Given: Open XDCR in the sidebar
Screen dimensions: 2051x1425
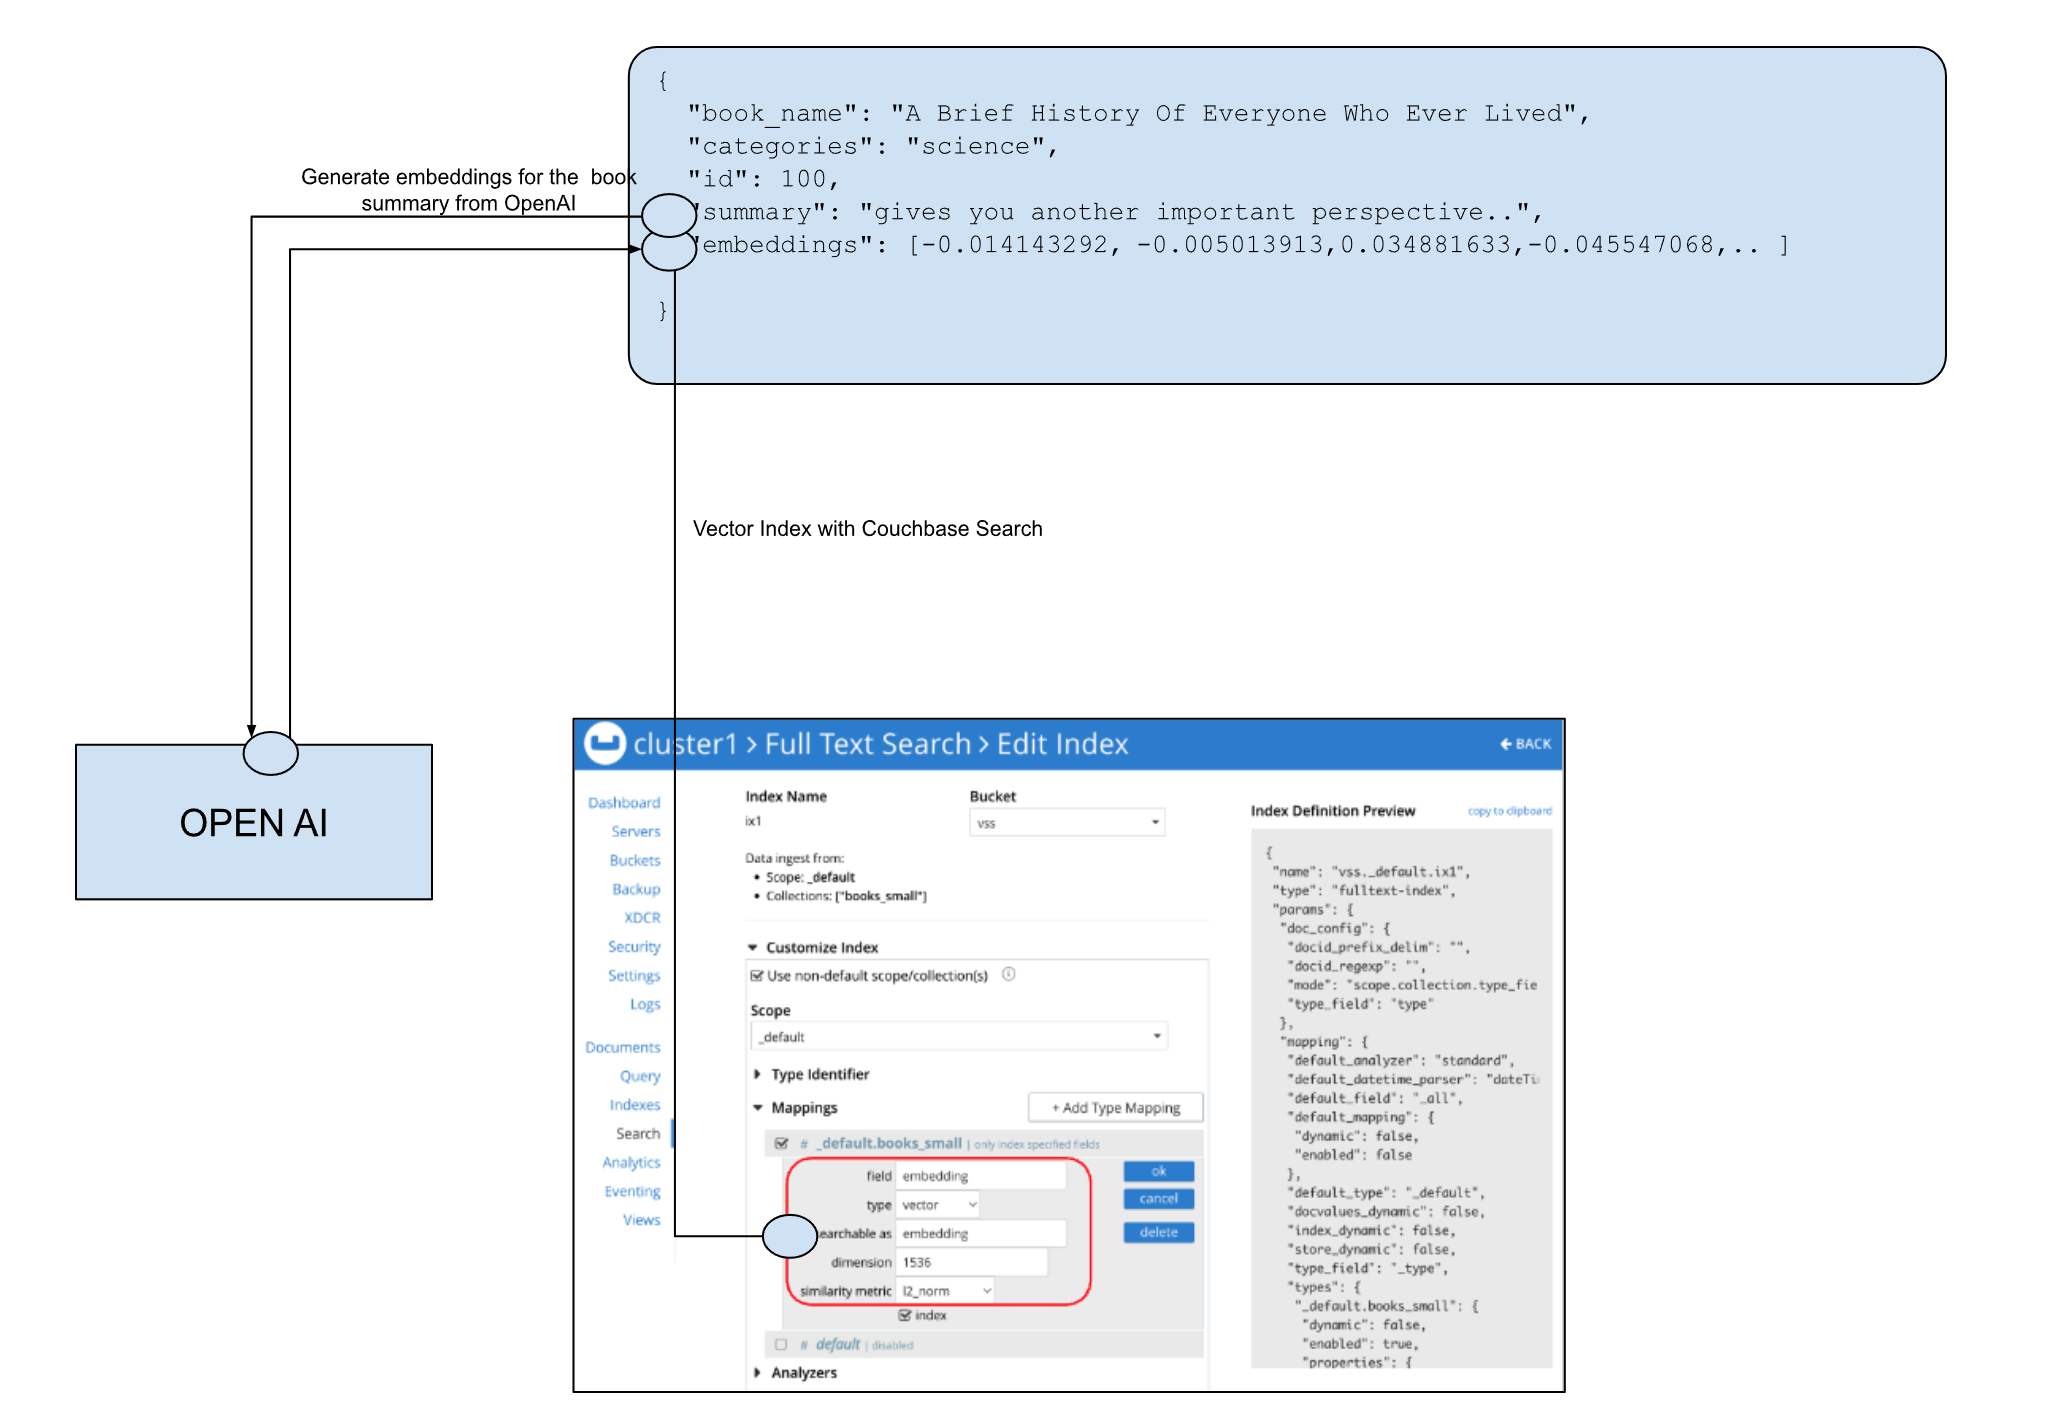Looking at the screenshot, I should tap(642, 918).
